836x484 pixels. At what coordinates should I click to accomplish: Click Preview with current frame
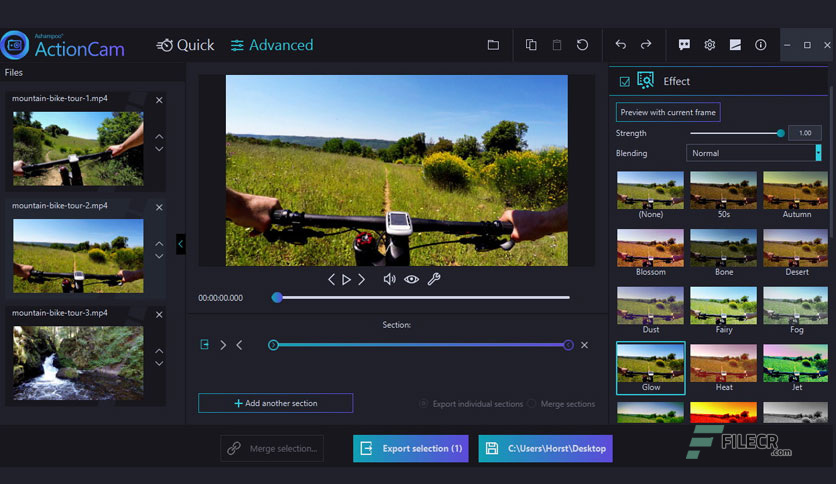[668, 112]
